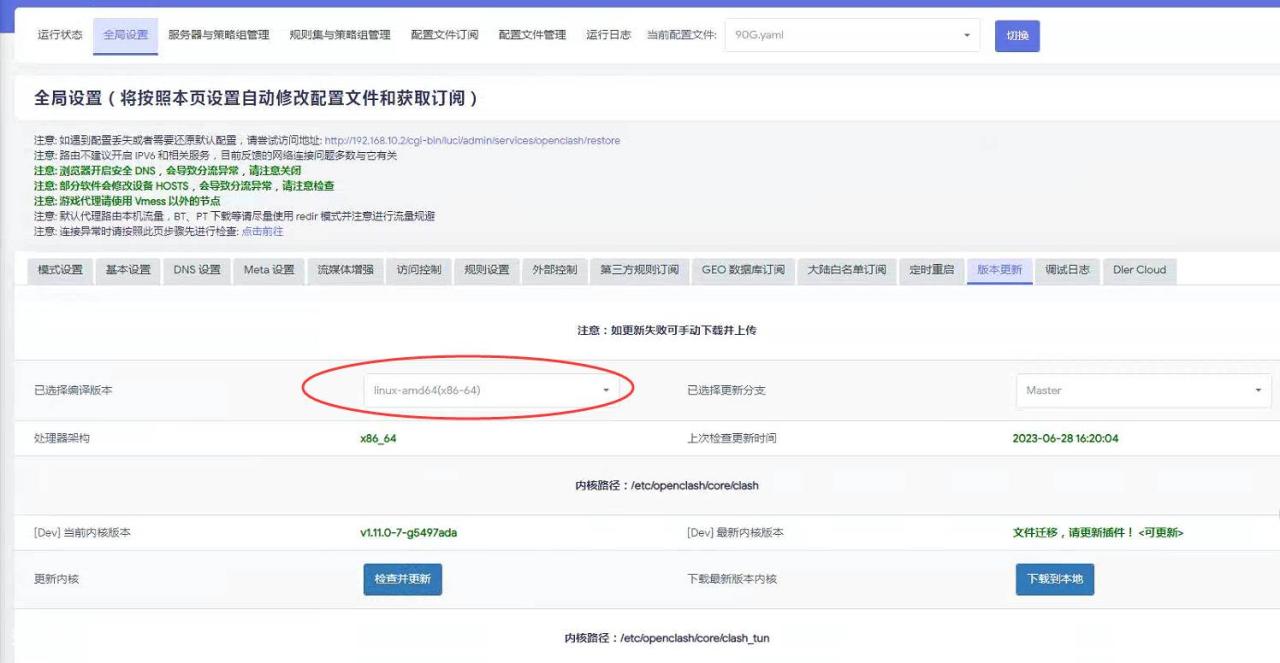
Task: Open the openclash restore URL link
Action: [x=472, y=141]
